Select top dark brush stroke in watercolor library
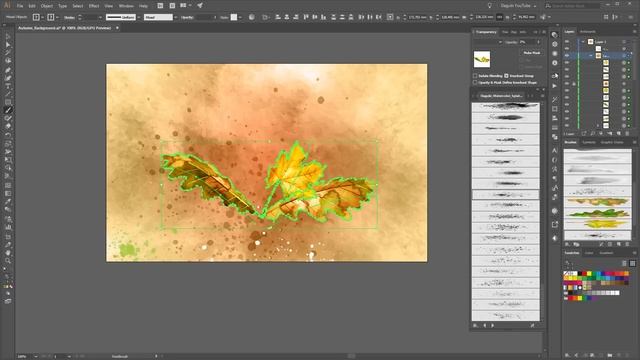Screen dimensions: 640x360 [x=506, y=106]
